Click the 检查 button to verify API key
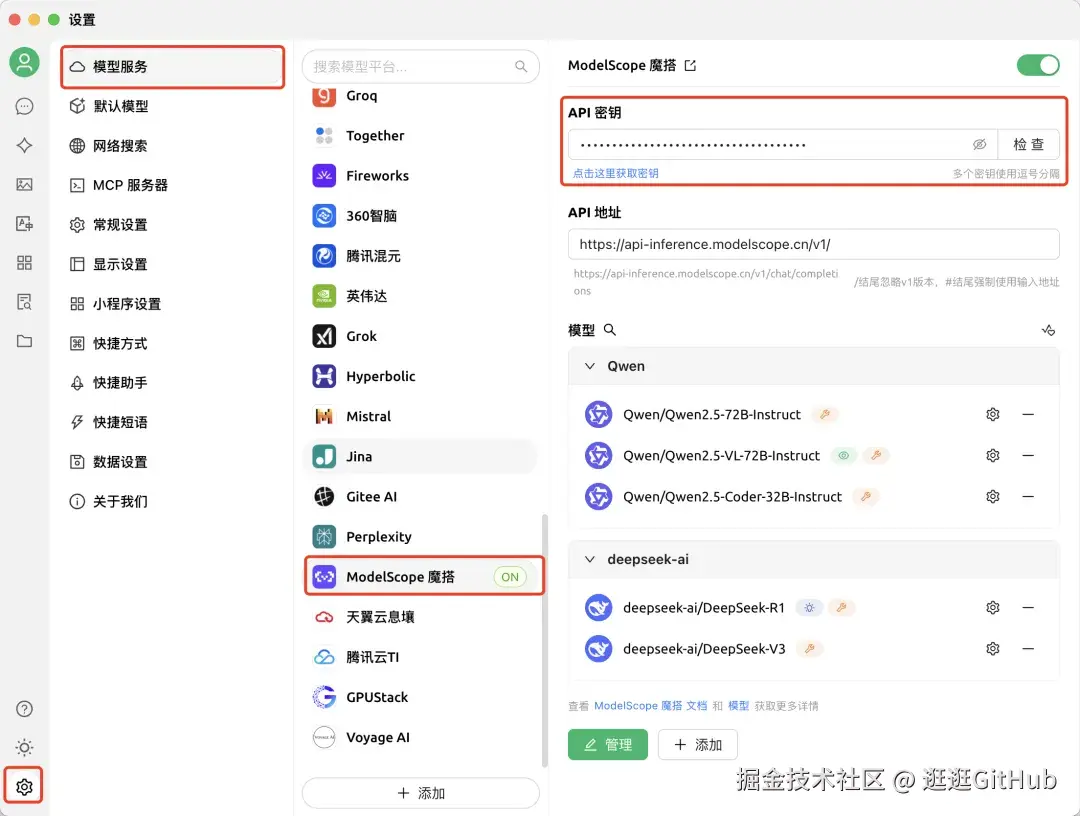Screen dimensions: 1080x816 point(1029,144)
